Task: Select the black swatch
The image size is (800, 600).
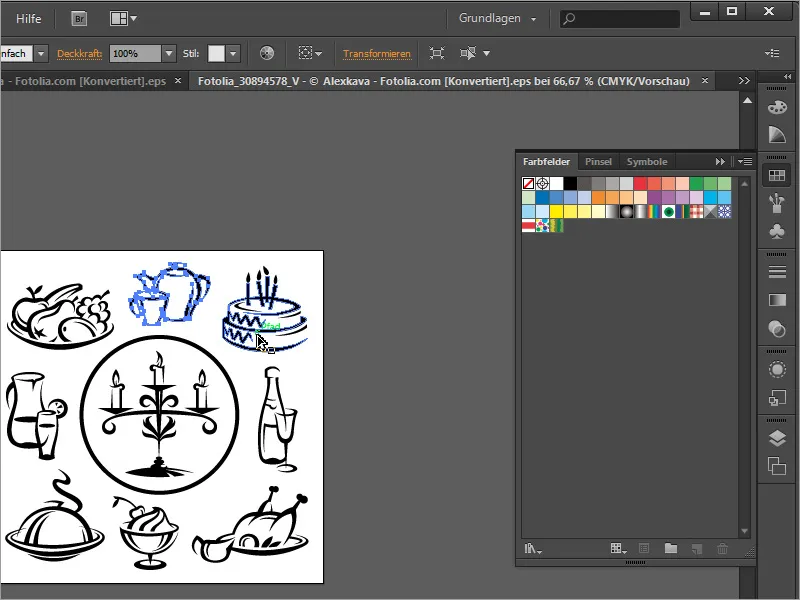Action: click(x=570, y=183)
